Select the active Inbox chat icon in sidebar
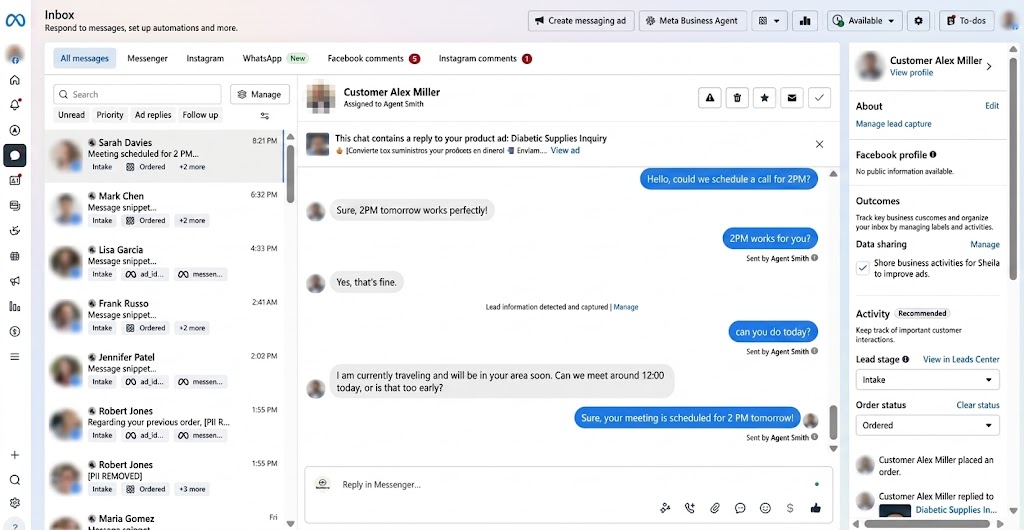 15,155
